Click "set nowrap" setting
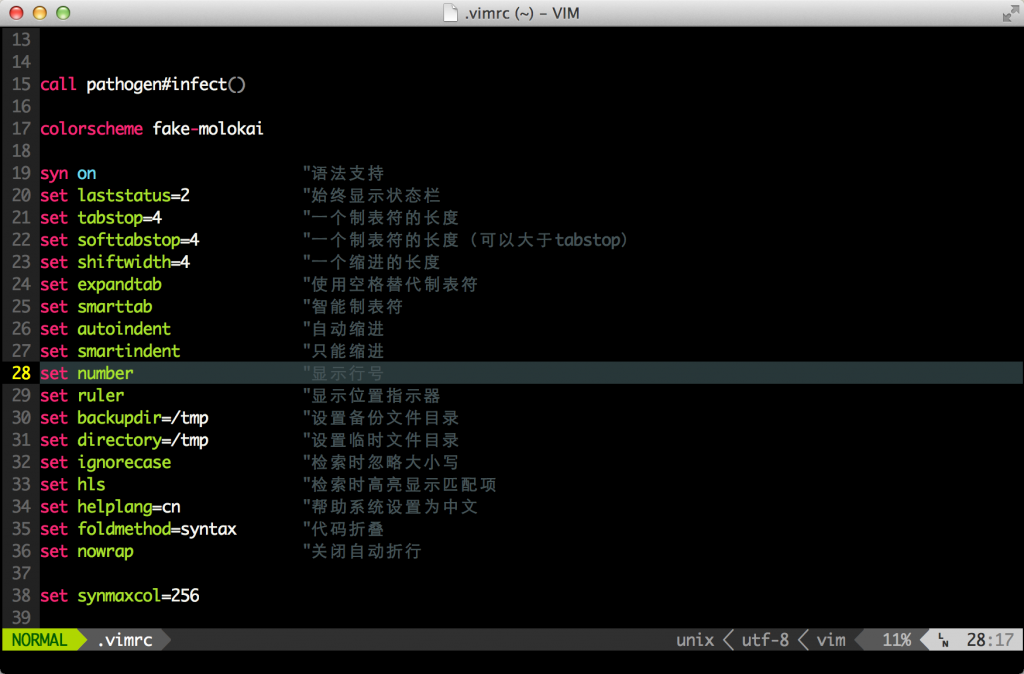The image size is (1024, 674). click(87, 551)
